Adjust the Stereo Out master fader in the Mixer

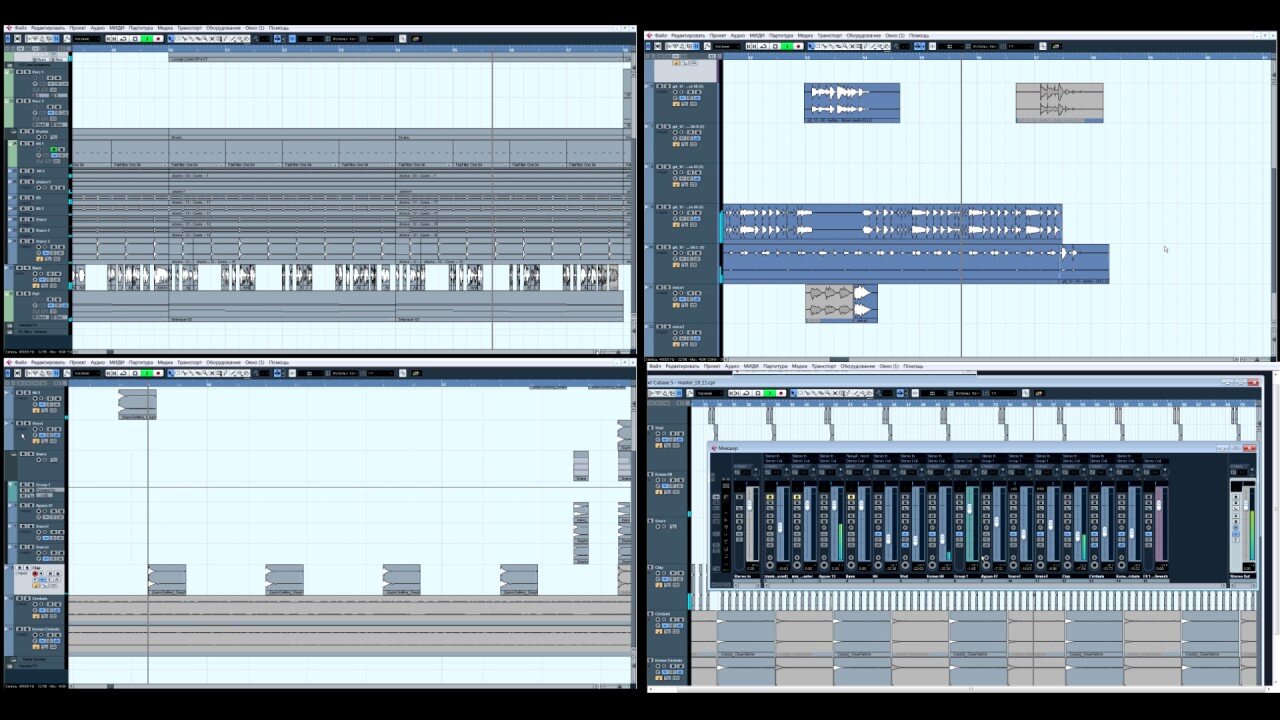click(x=1246, y=504)
